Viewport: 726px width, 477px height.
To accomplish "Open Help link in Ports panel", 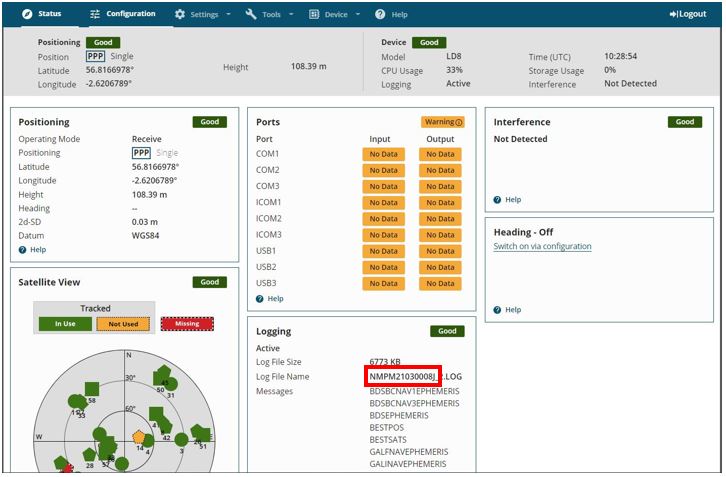I will tap(275, 299).
